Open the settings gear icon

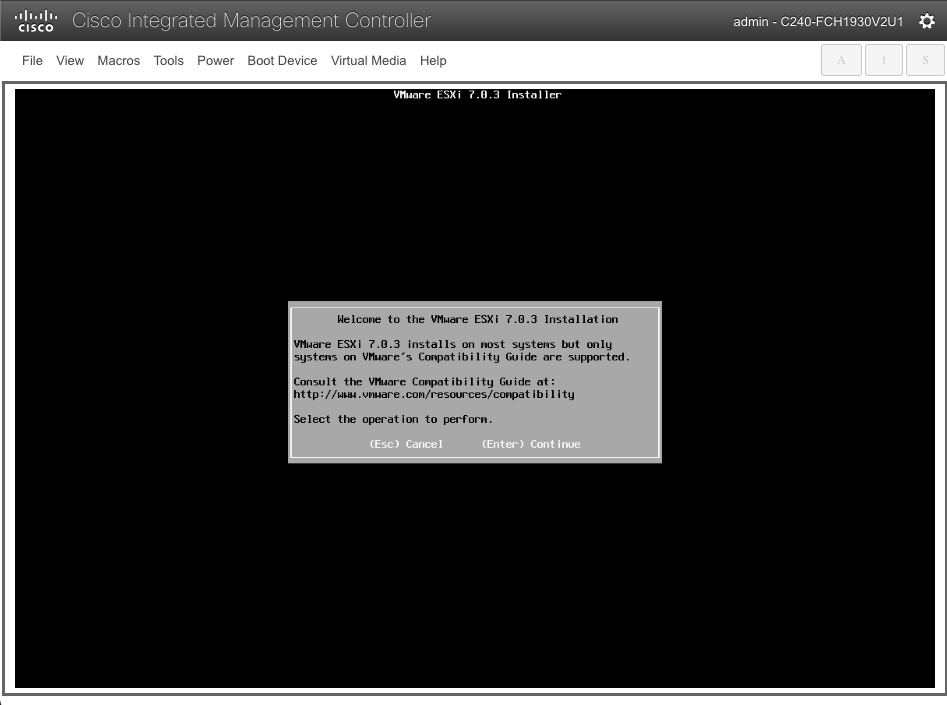(926, 21)
